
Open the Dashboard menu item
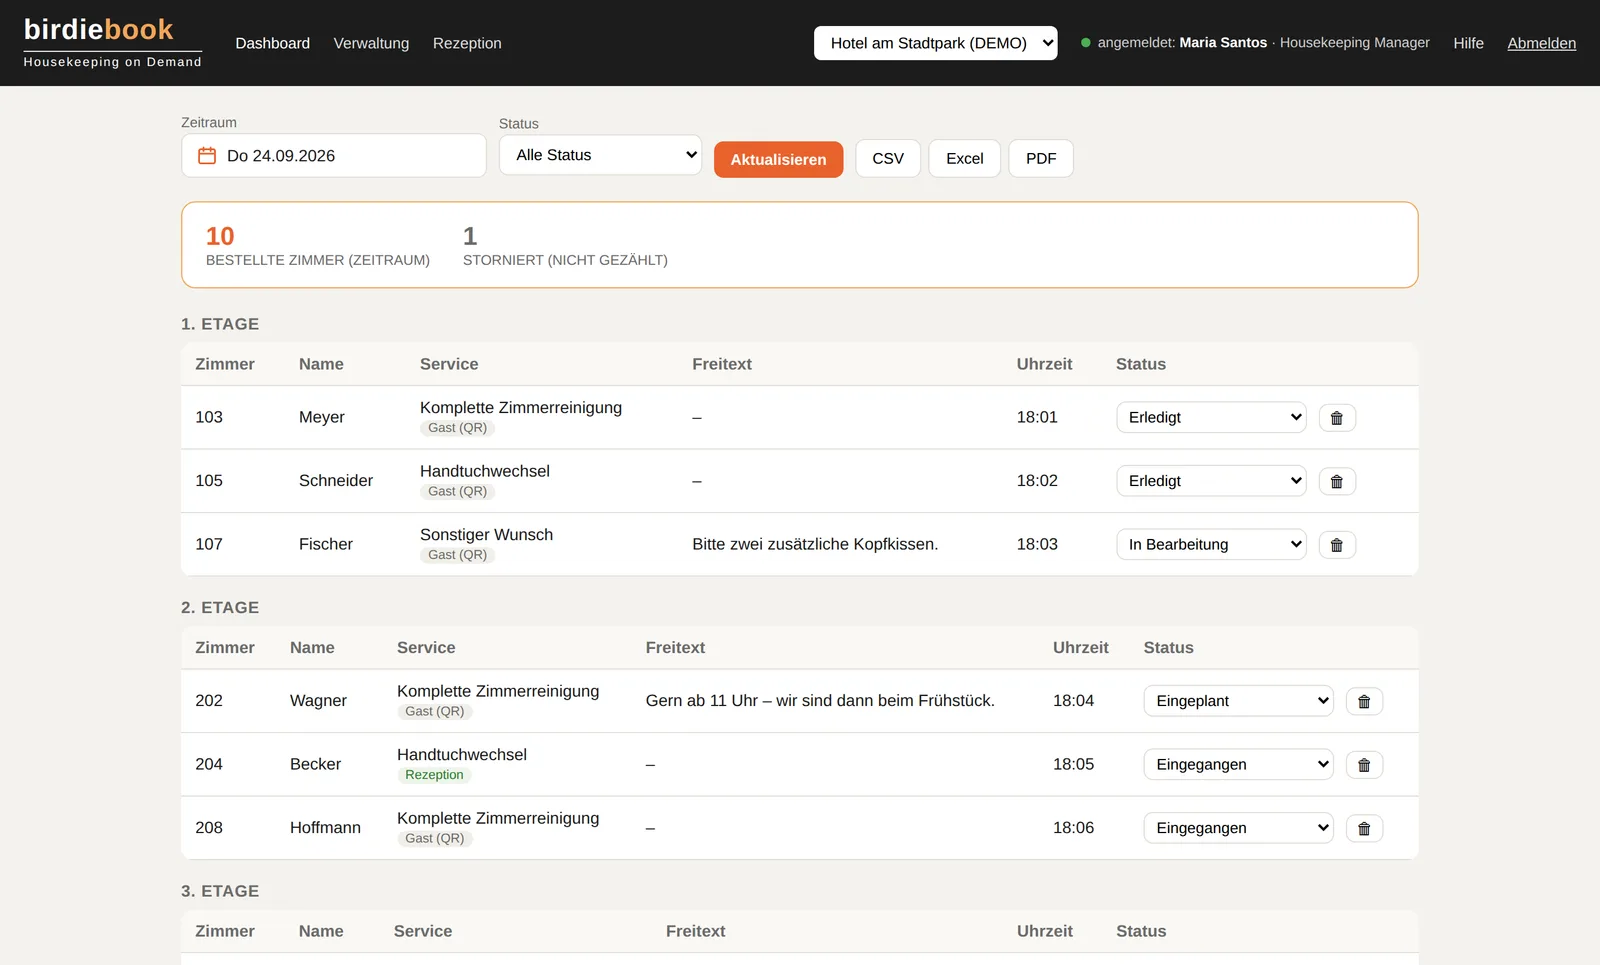coord(272,43)
